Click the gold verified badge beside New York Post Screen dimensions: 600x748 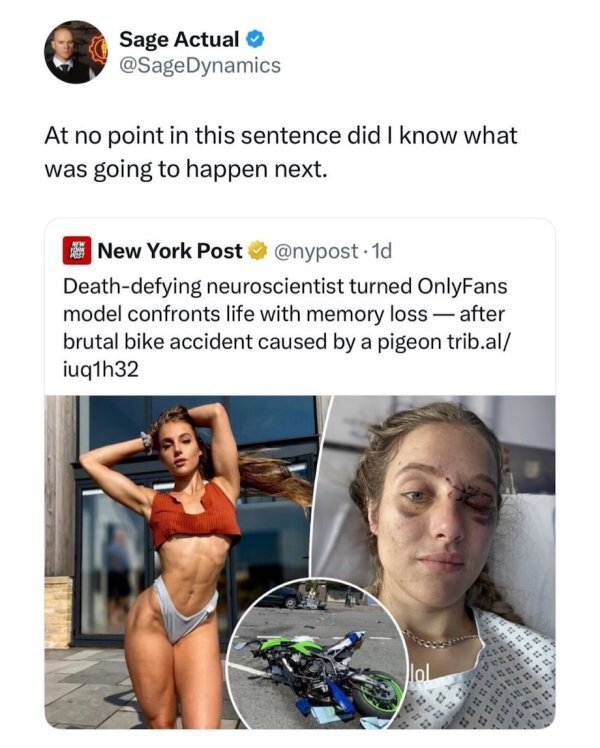(257, 251)
